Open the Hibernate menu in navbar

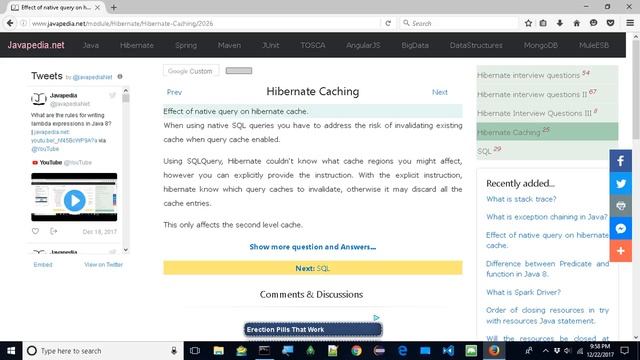click(x=137, y=45)
